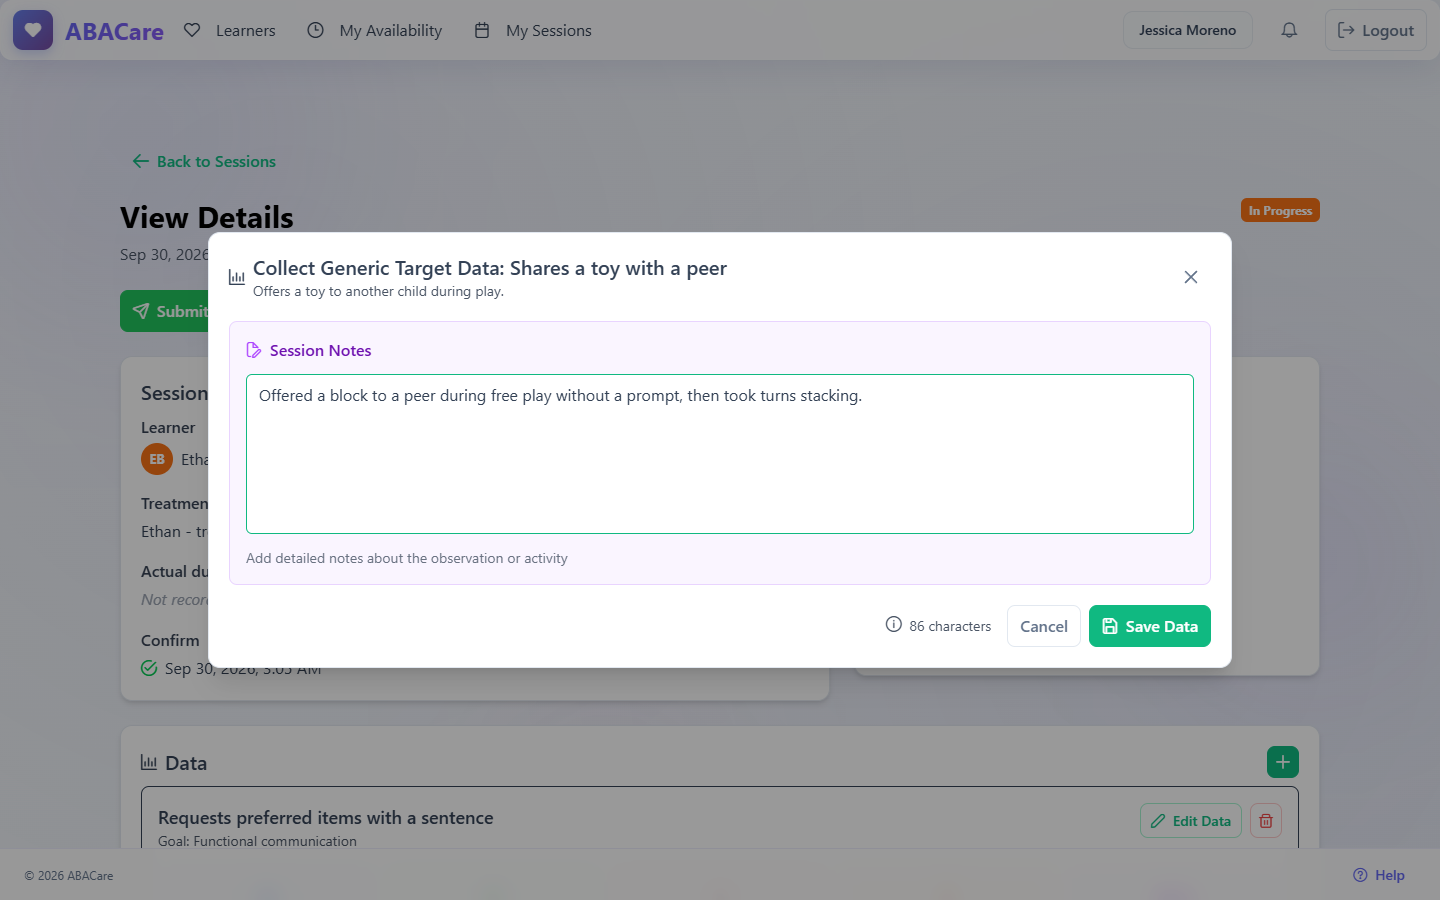
Task: Click the chart icon beside the dialog title
Action: [x=237, y=277]
